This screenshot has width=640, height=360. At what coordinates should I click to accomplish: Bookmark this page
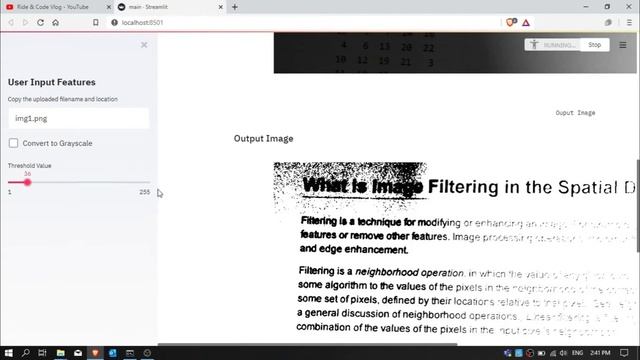coord(96,22)
